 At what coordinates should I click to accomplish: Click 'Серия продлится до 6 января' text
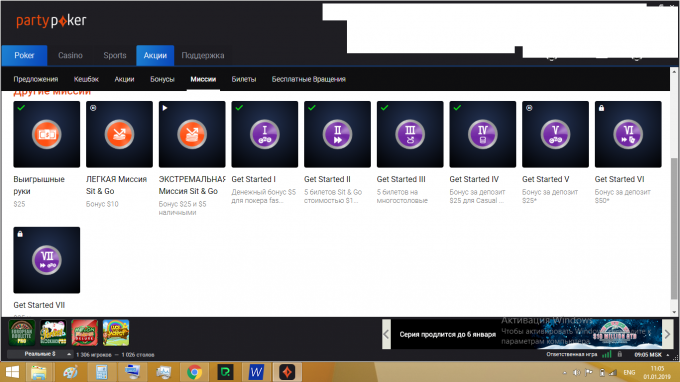(x=448, y=334)
